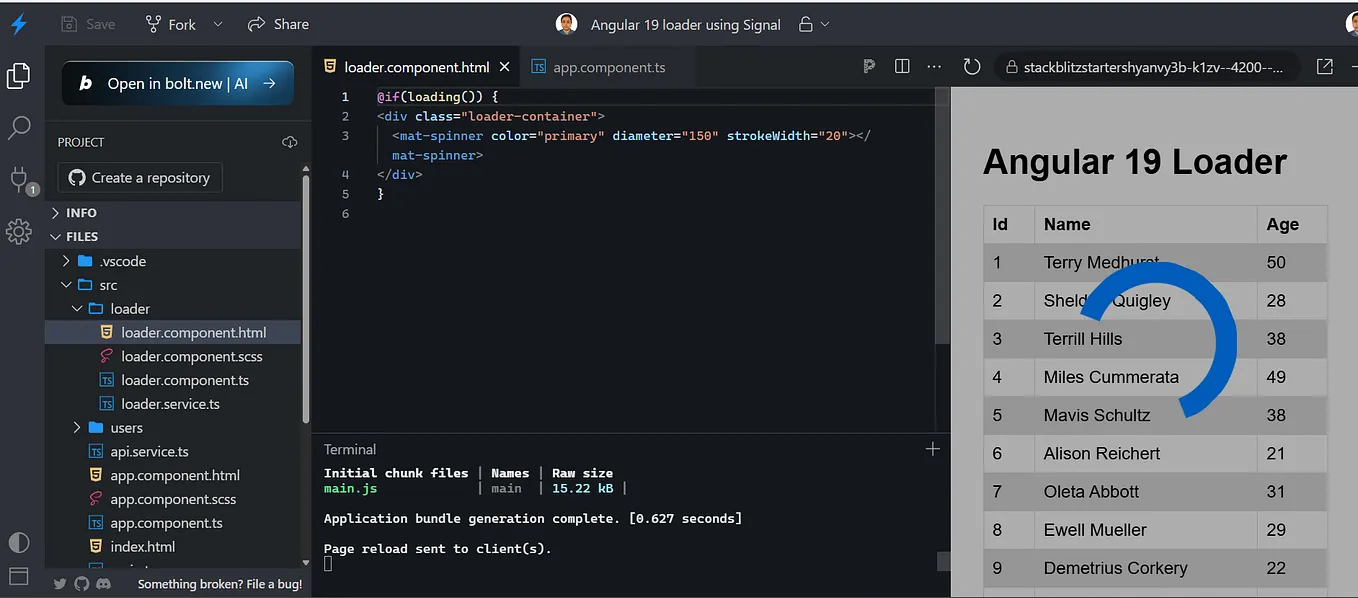The image size is (1358, 598).
Task: Format the file with the Prettier icon
Action: [869, 65]
